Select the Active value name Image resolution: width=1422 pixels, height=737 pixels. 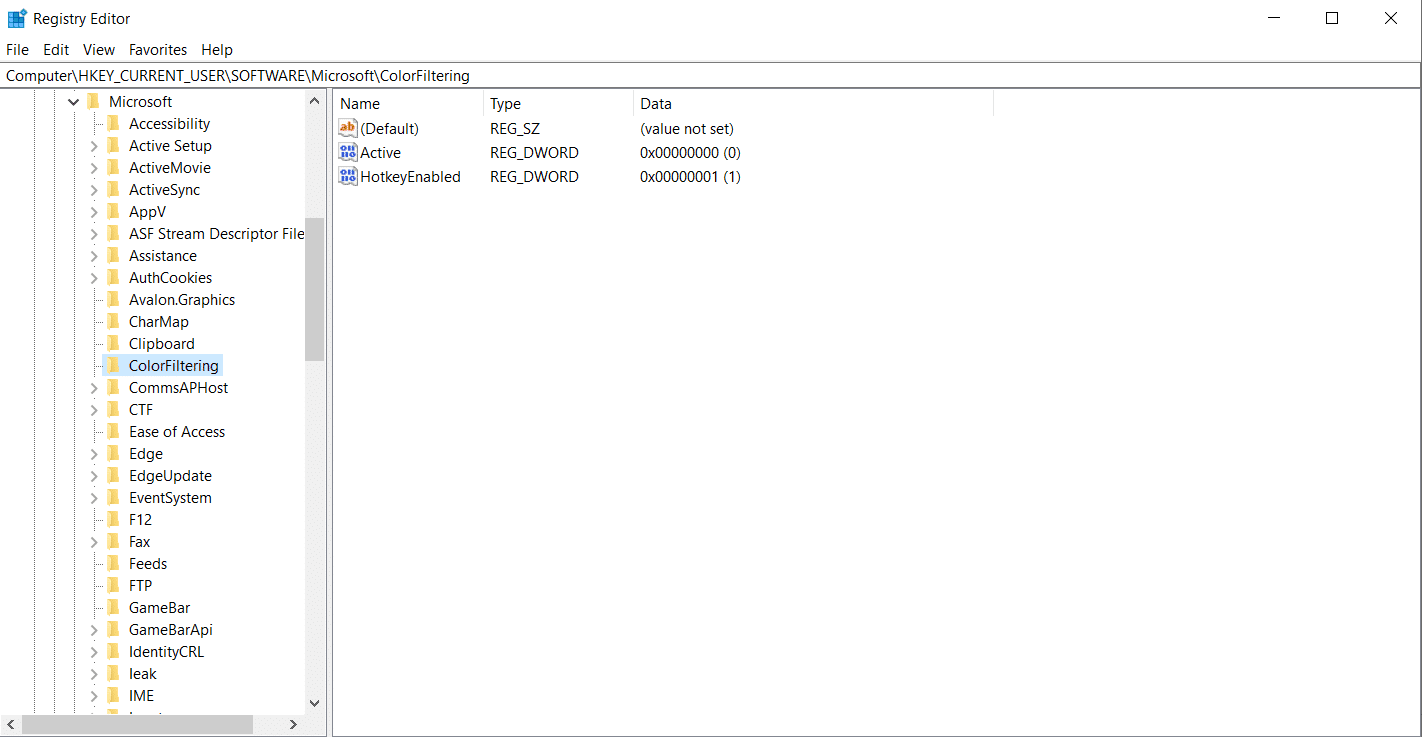click(x=381, y=152)
